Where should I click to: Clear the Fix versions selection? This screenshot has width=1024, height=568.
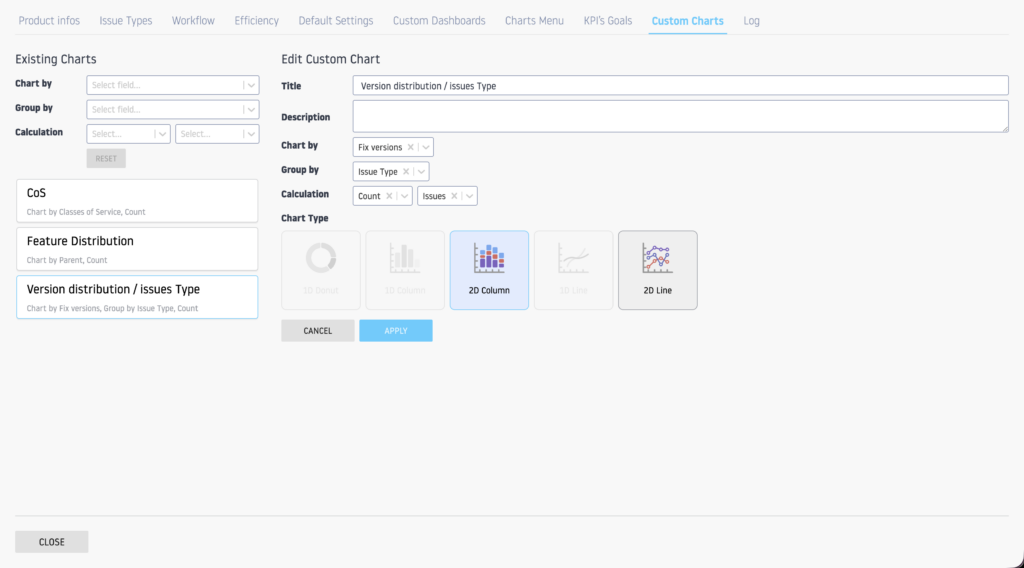tap(410, 147)
